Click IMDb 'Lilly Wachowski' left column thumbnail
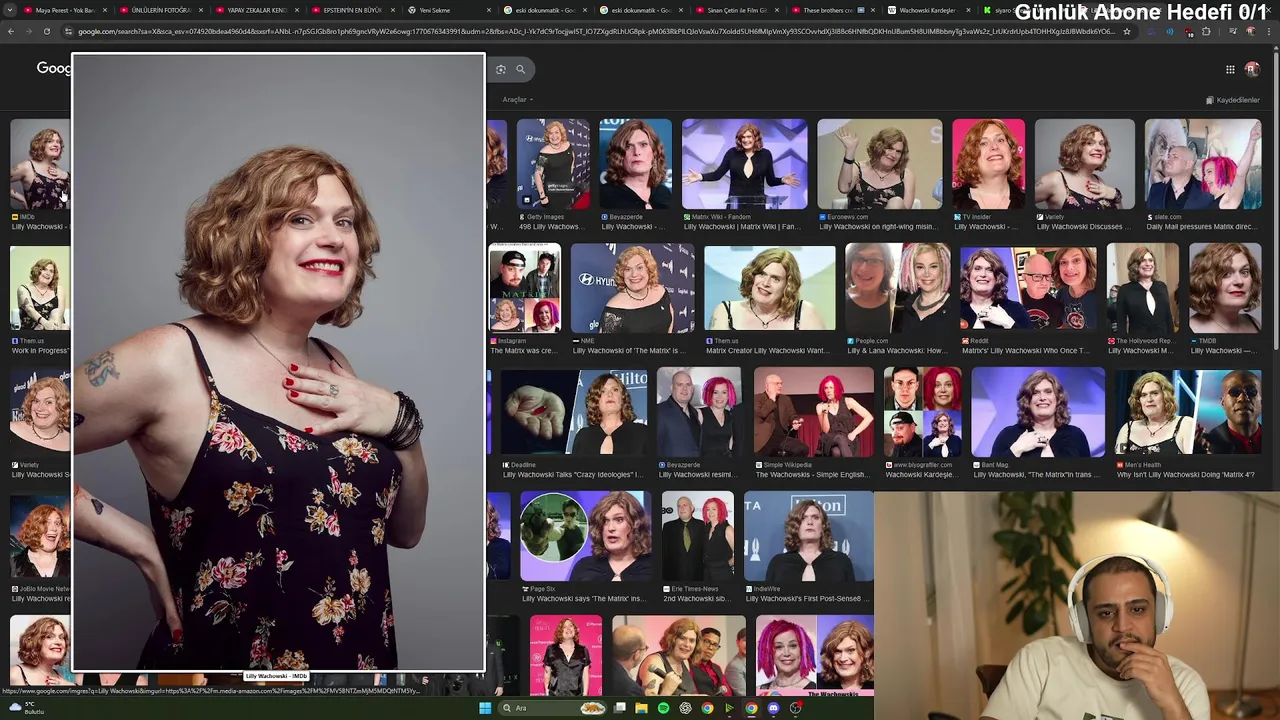 pos(40,164)
